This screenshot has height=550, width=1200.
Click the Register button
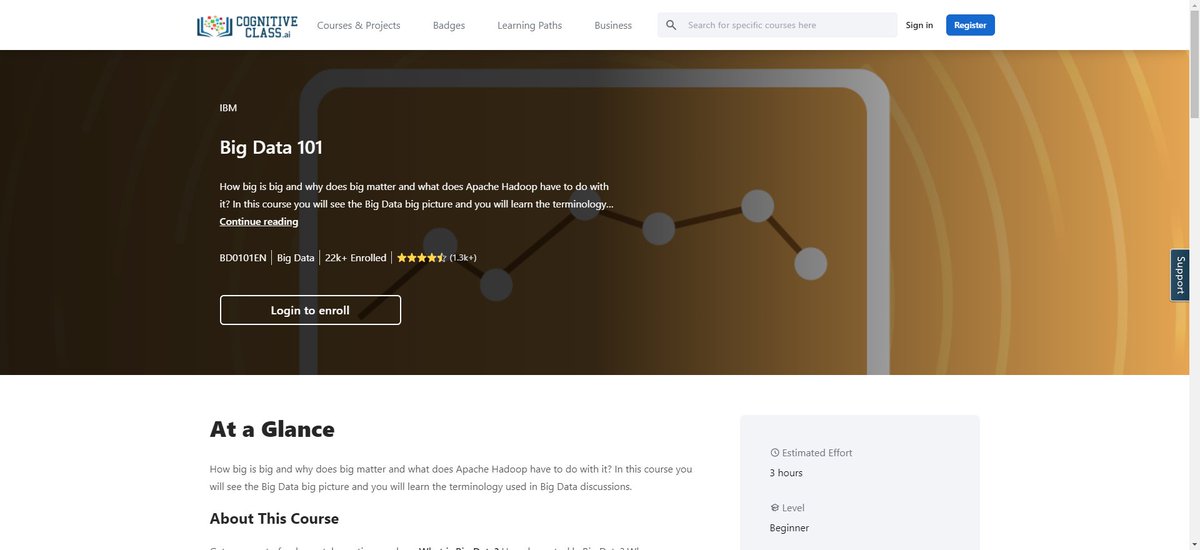[x=970, y=25]
